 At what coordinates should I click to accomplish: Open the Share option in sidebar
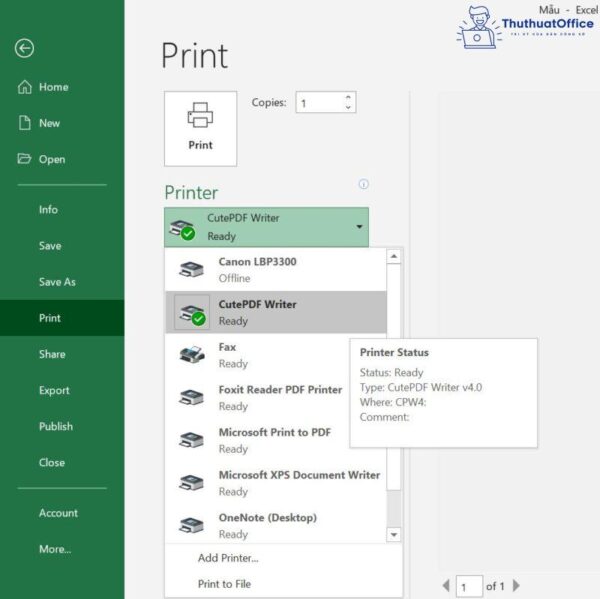(x=52, y=354)
